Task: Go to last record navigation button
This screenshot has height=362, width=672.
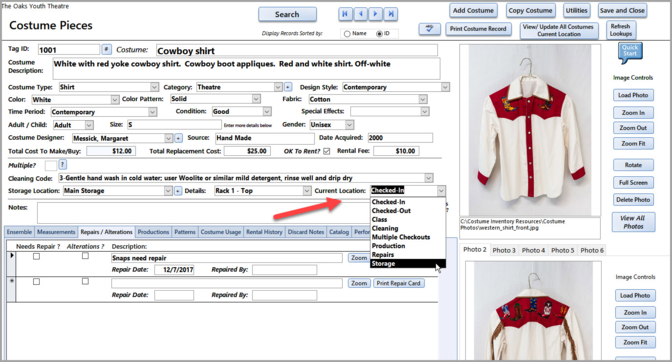Action: (391, 14)
